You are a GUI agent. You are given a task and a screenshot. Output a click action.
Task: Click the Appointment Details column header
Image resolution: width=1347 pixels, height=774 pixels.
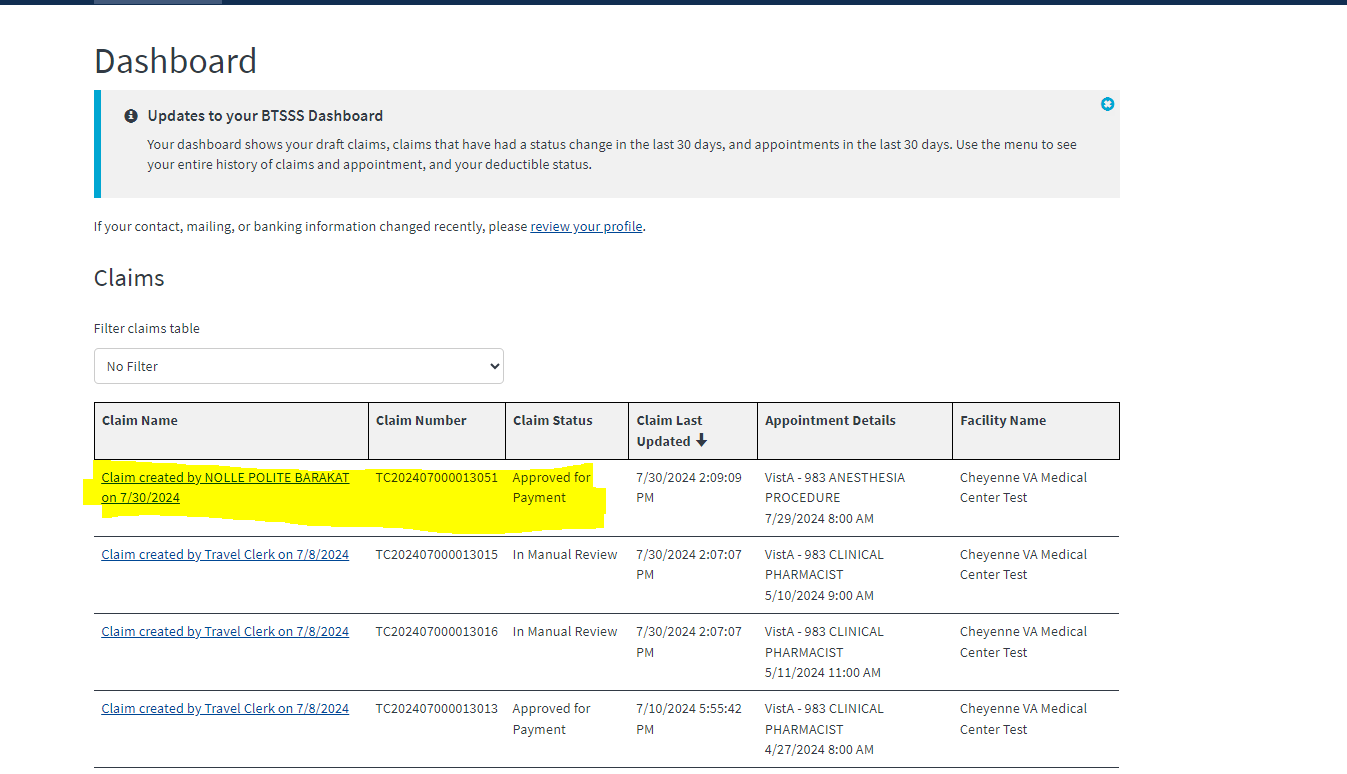[x=830, y=421]
